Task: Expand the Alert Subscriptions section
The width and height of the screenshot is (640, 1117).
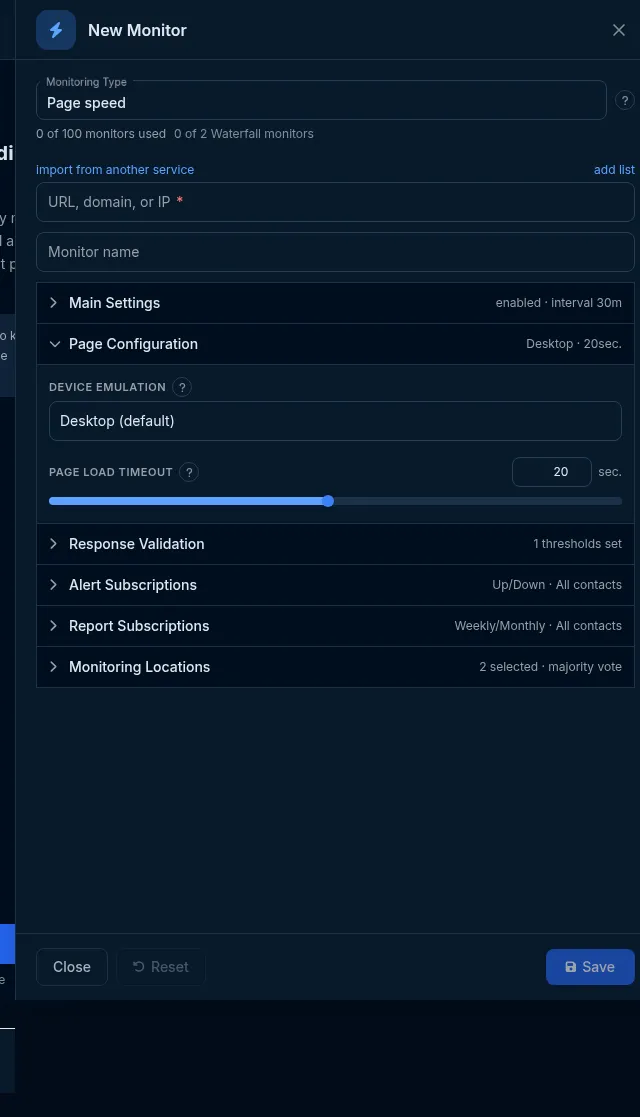Action: click(x=335, y=585)
